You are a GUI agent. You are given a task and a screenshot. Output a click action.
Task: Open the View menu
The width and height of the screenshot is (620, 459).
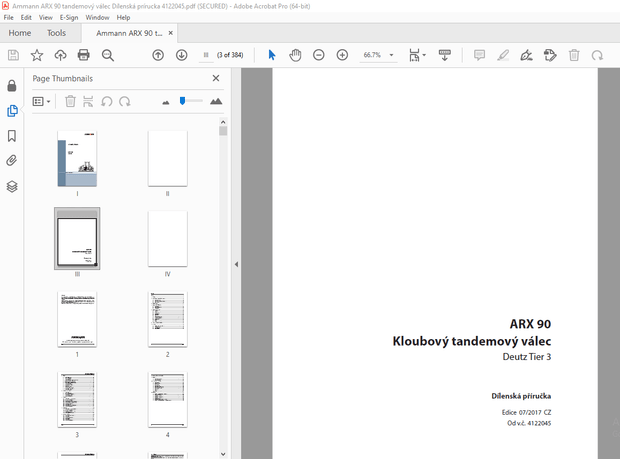(45, 17)
